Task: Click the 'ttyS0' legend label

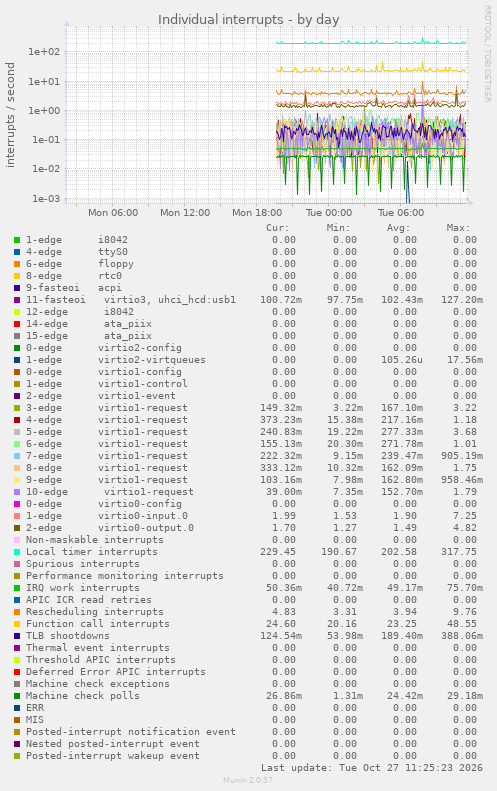Action: click(113, 252)
